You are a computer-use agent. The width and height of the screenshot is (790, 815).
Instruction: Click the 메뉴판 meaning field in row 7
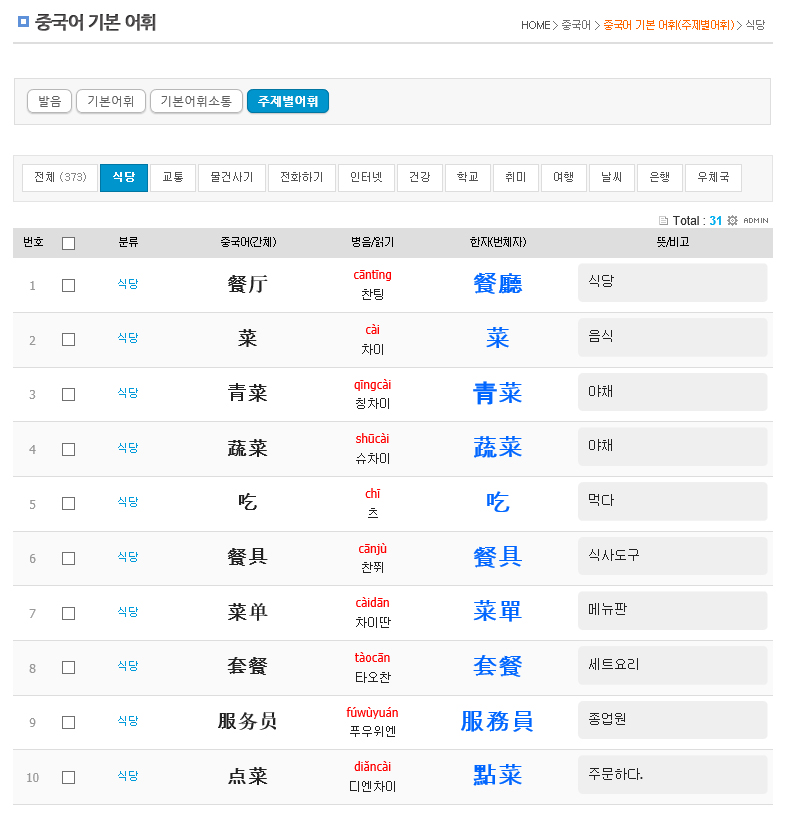point(672,610)
